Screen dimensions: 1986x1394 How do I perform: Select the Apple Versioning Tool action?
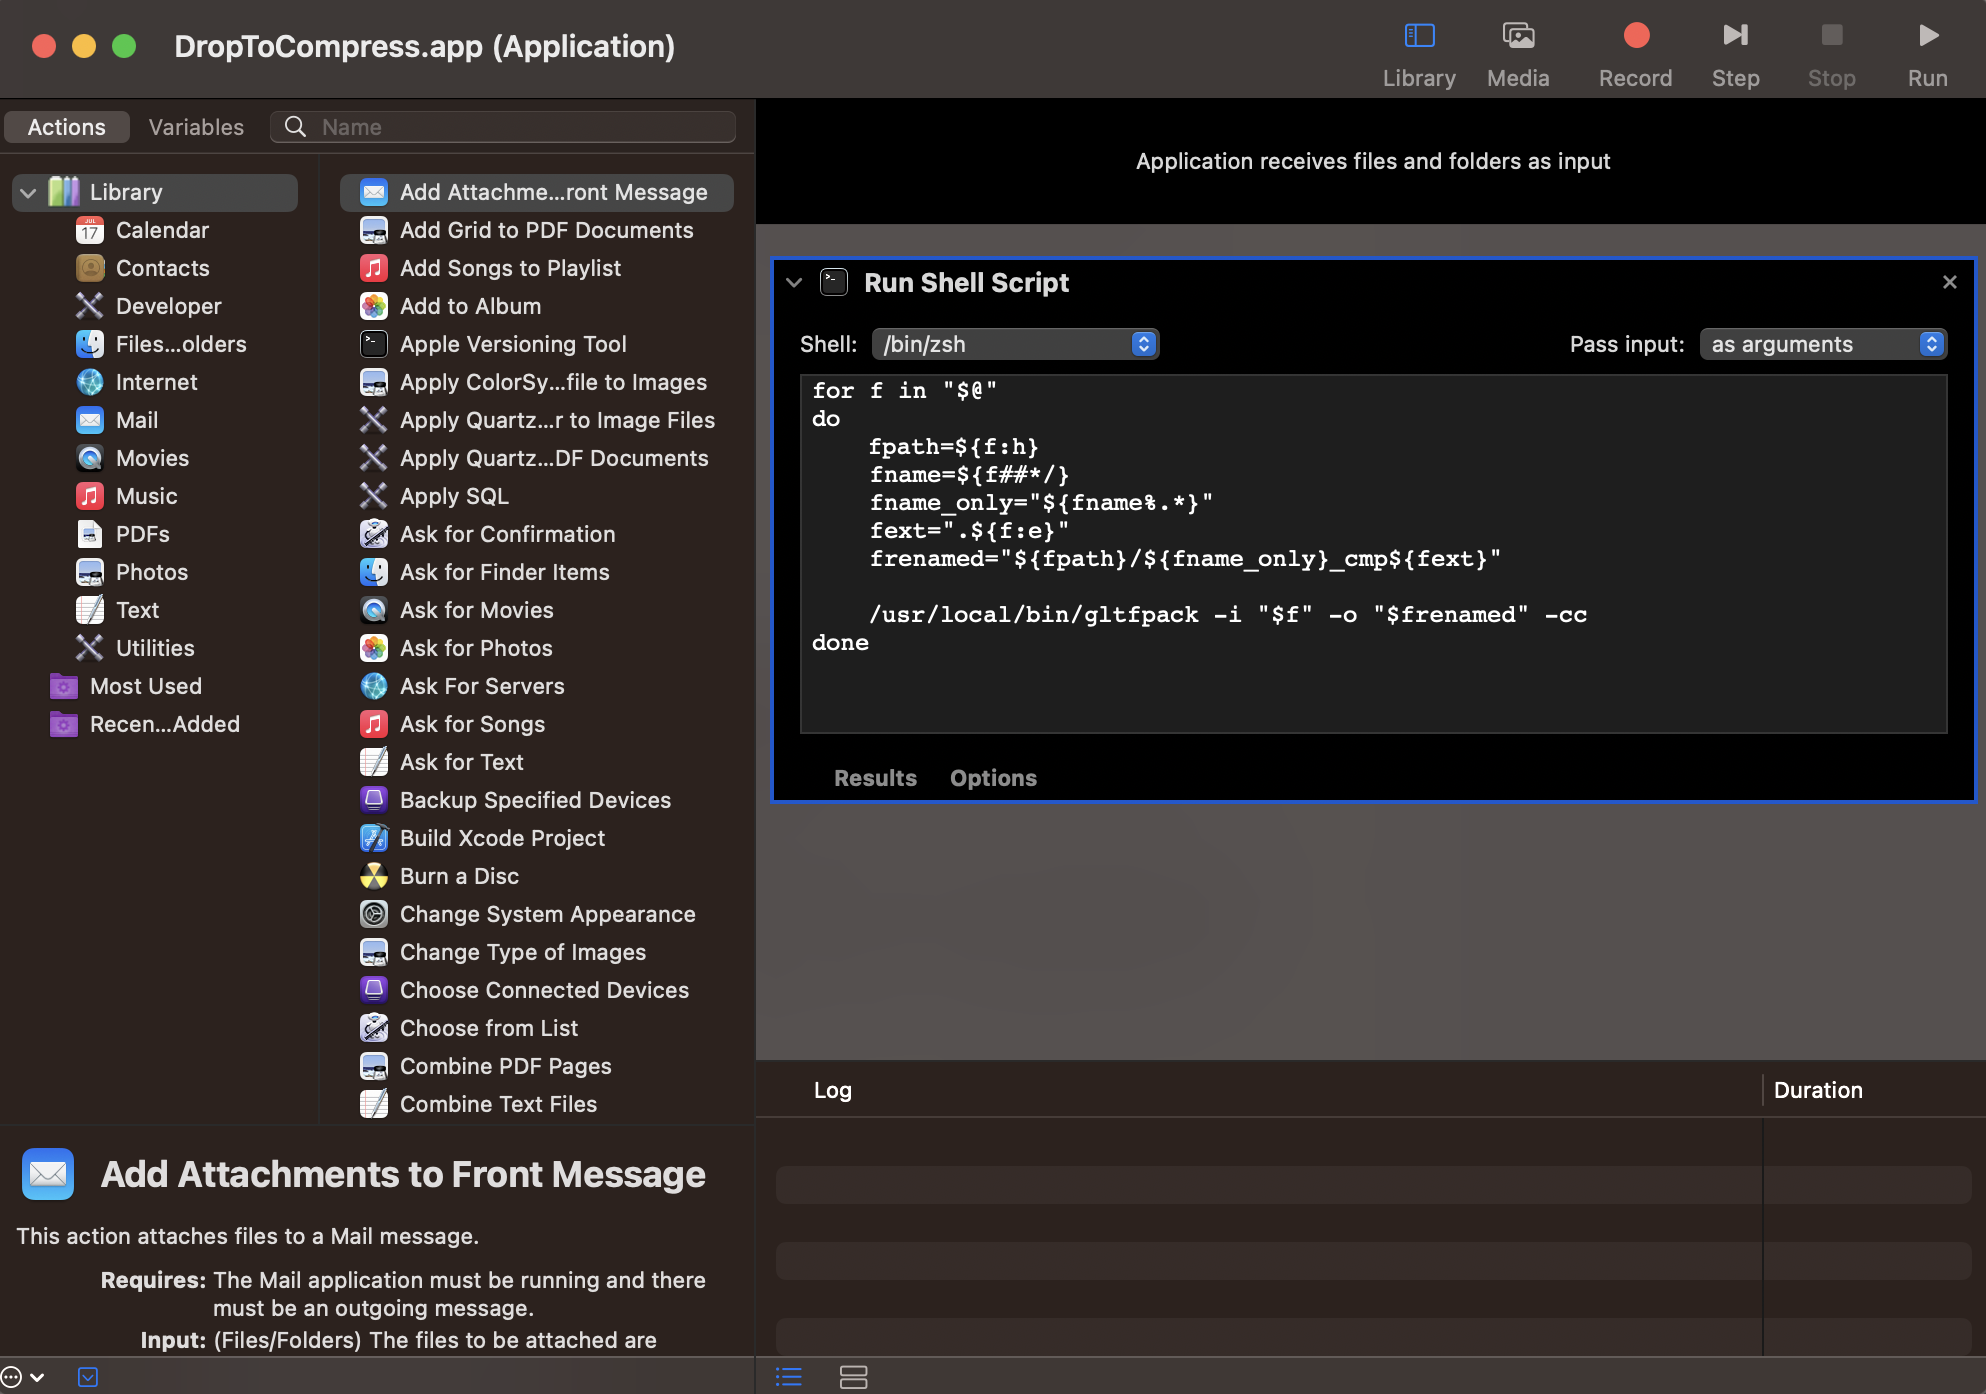[x=513, y=344]
